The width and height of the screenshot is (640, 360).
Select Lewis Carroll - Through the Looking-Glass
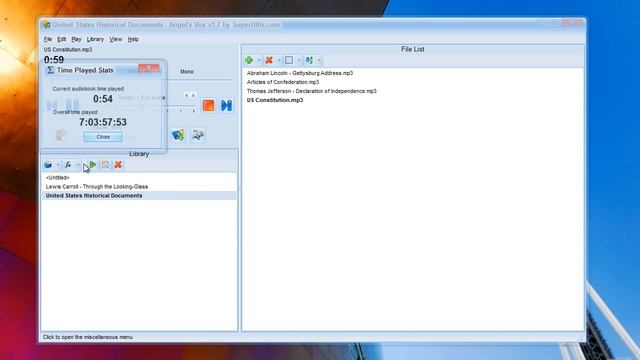[139, 187]
